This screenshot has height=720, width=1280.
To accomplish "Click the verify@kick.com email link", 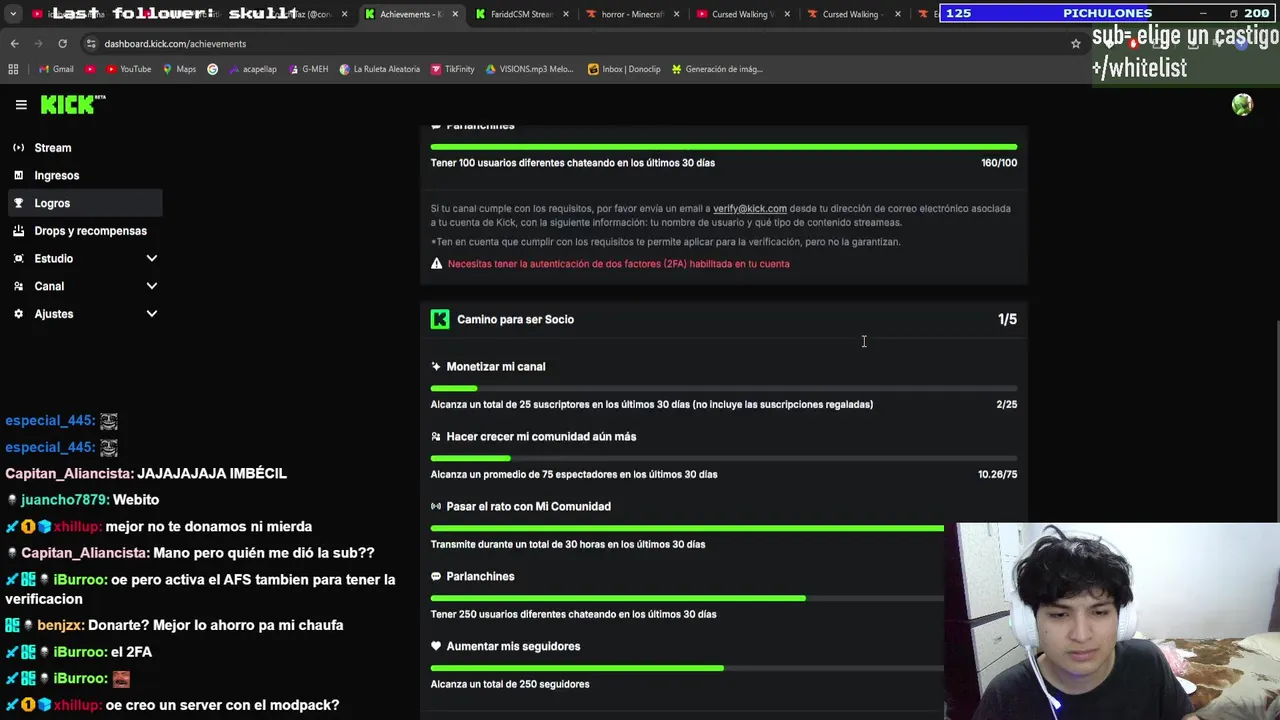I will 750,209.
